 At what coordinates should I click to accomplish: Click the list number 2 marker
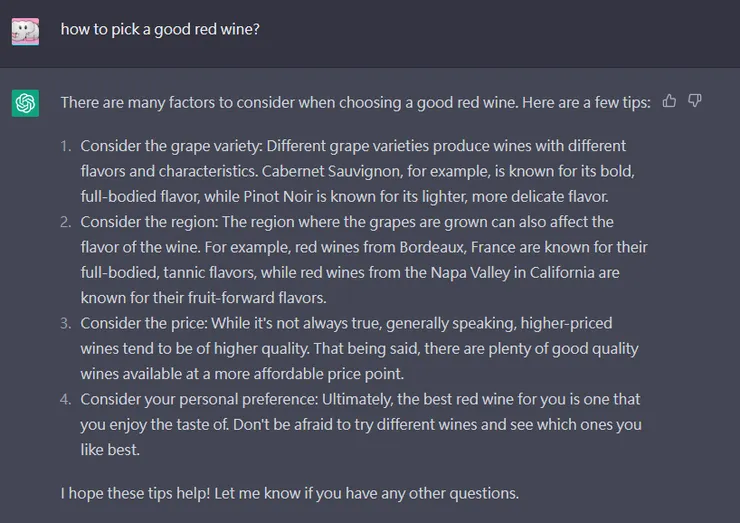pos(66,221)
